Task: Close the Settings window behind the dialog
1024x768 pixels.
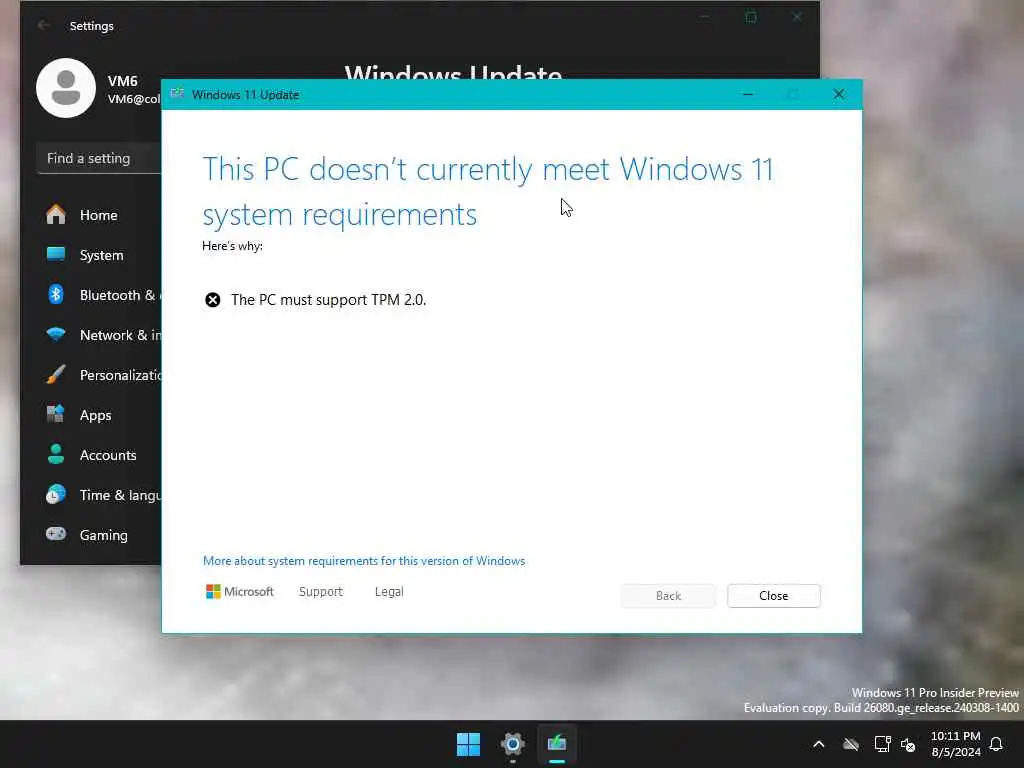Action: (797, 17)
